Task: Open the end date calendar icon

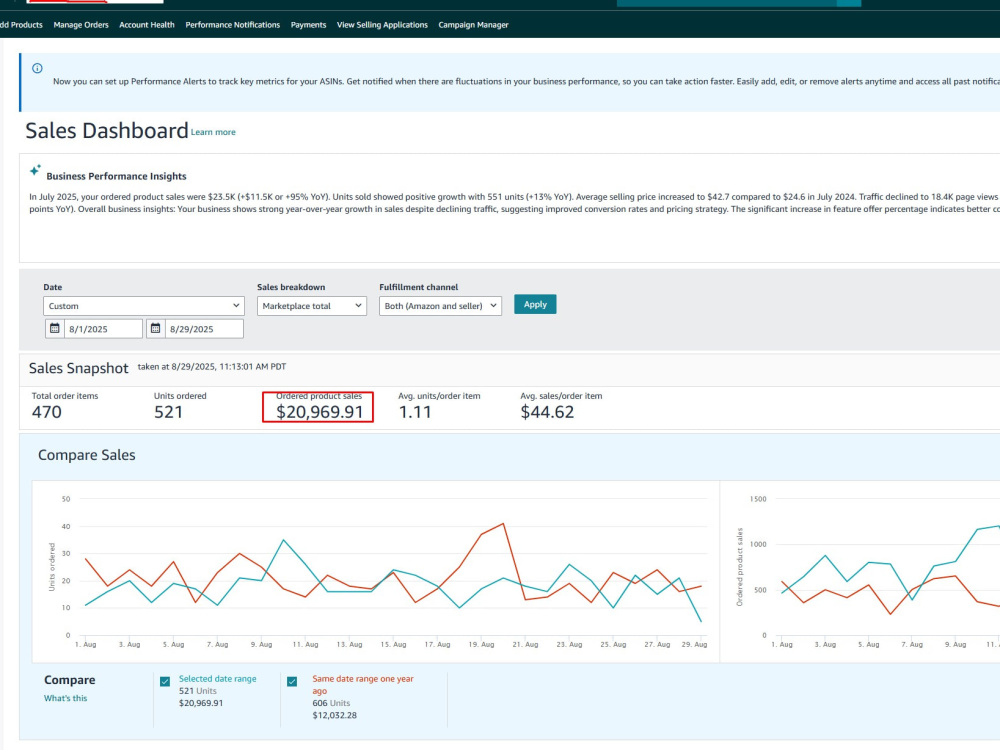Action: [156, 328]
